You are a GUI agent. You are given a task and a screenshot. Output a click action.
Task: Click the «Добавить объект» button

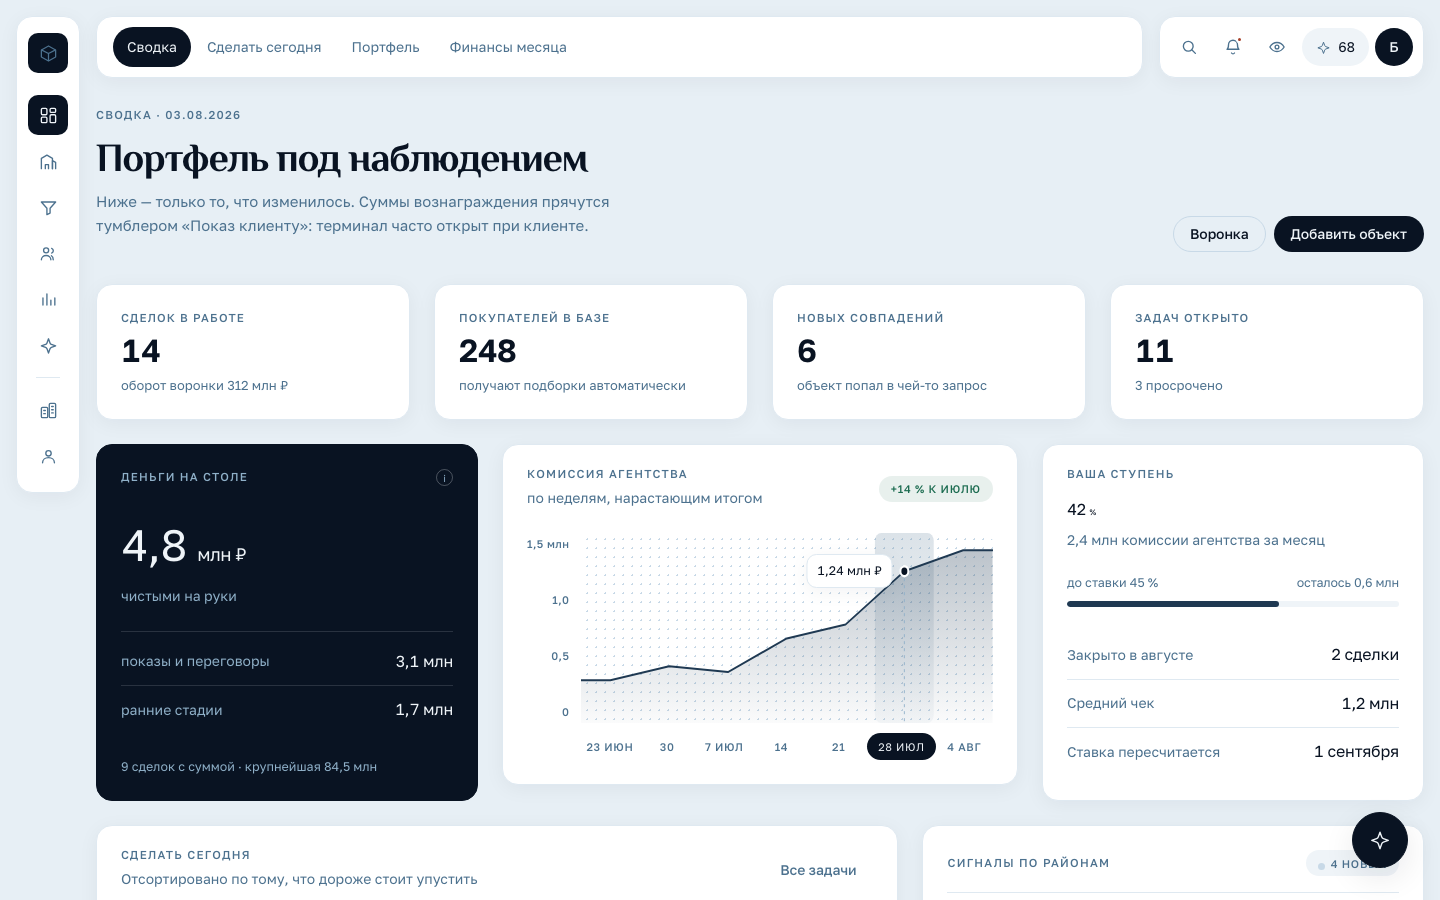click(x=1348, y=234)
